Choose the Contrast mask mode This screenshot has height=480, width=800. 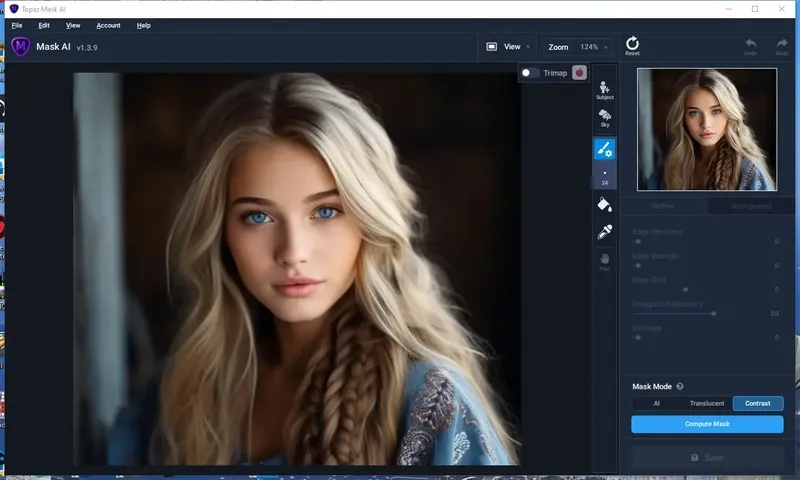point(758,403)
